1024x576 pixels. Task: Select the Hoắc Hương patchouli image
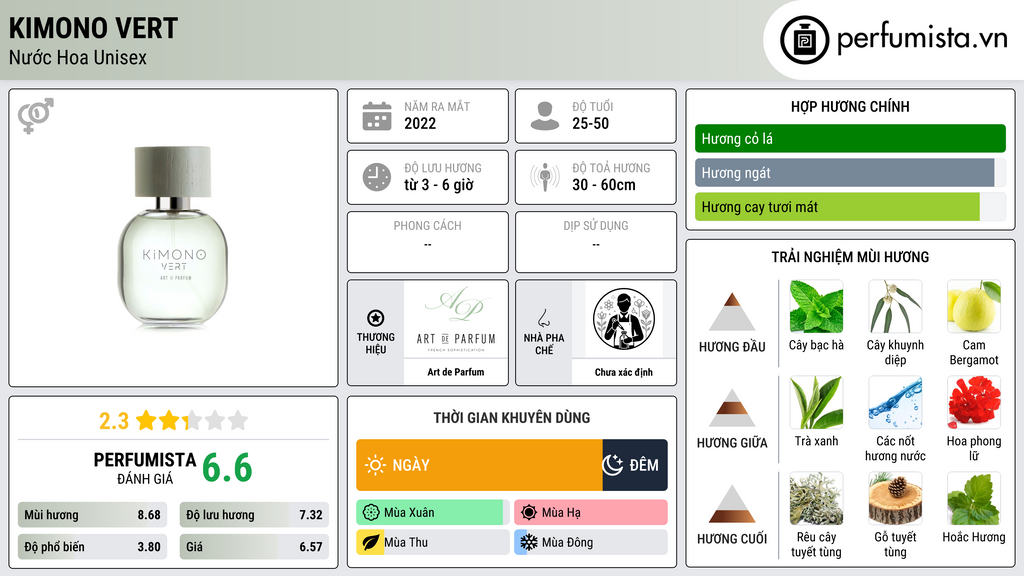tap(974, 499)
